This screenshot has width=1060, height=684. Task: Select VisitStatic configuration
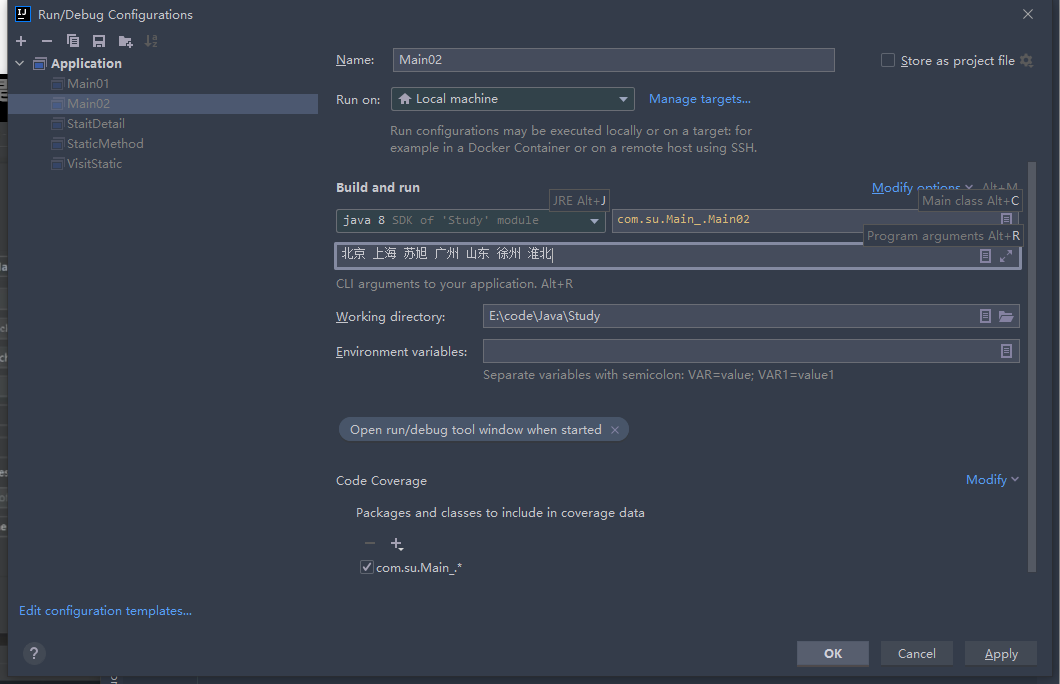point(94,164)
